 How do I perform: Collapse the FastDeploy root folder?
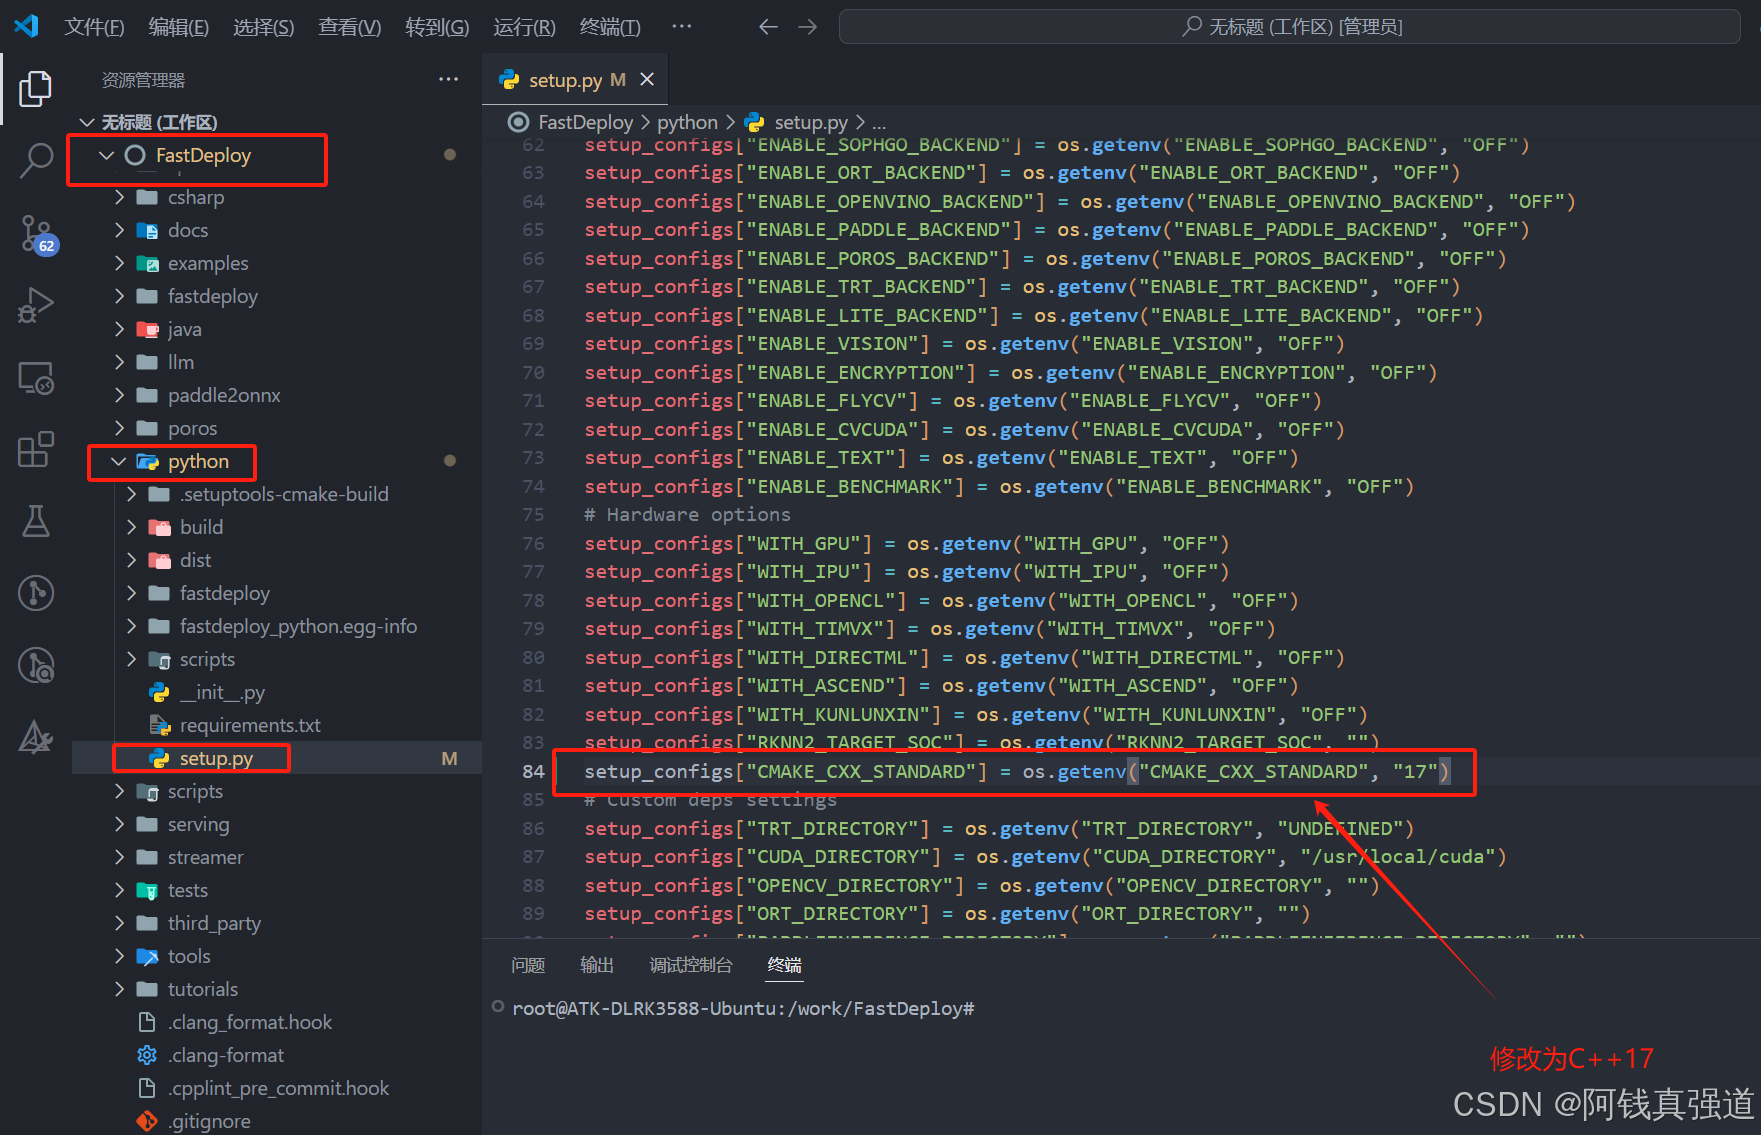107,155
